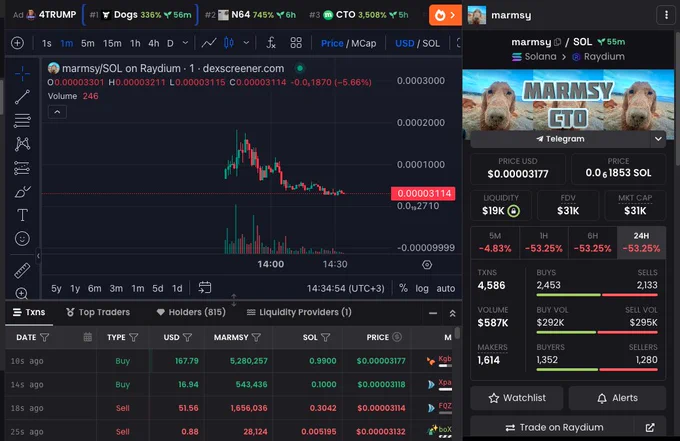
Task: Toggle auto scale on the chart
Action: tap(445, 288)
